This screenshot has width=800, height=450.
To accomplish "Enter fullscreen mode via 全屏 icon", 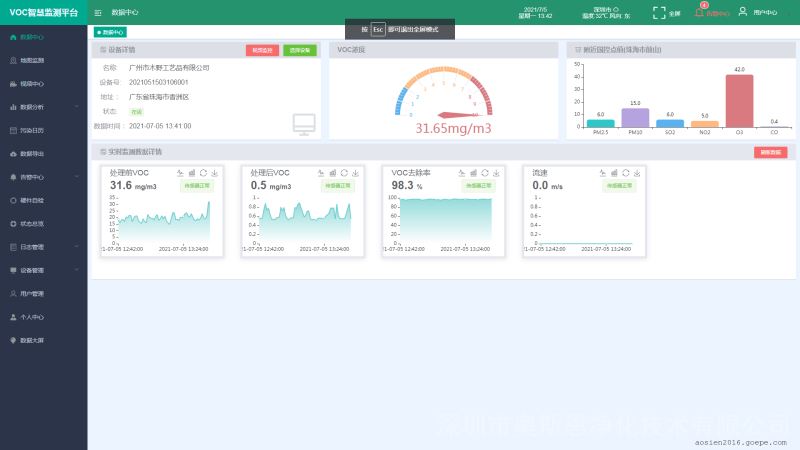I will pyautogui.click(x=659, y=13).
